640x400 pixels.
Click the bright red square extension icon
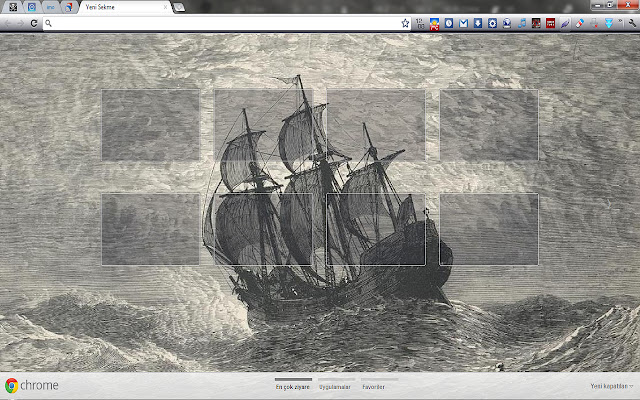pos(551,23)
